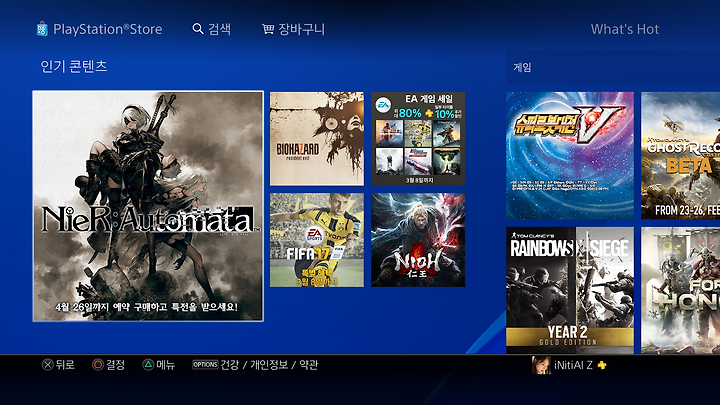
Task: Click the NieR preorder notice text
Action: [146, 306]
